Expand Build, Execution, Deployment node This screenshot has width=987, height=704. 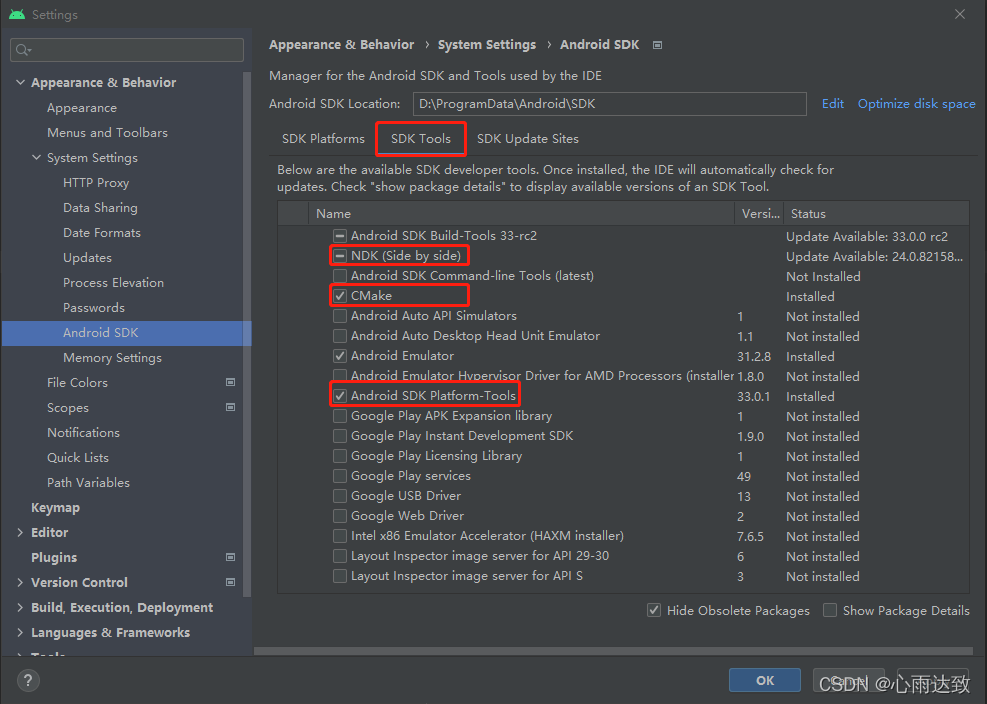point(20,608)
